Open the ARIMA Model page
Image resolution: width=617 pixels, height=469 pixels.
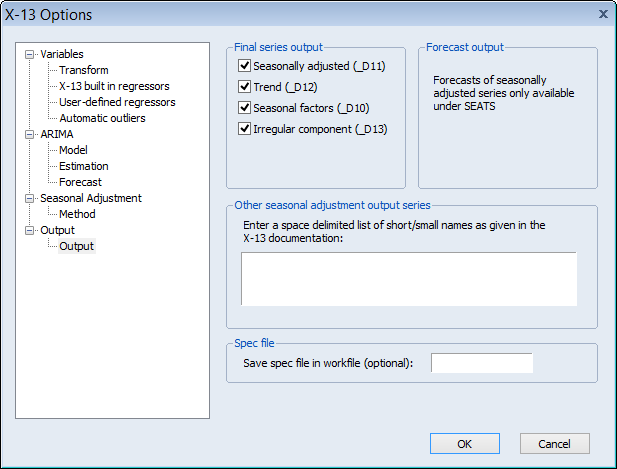click(x=74, y=150)
